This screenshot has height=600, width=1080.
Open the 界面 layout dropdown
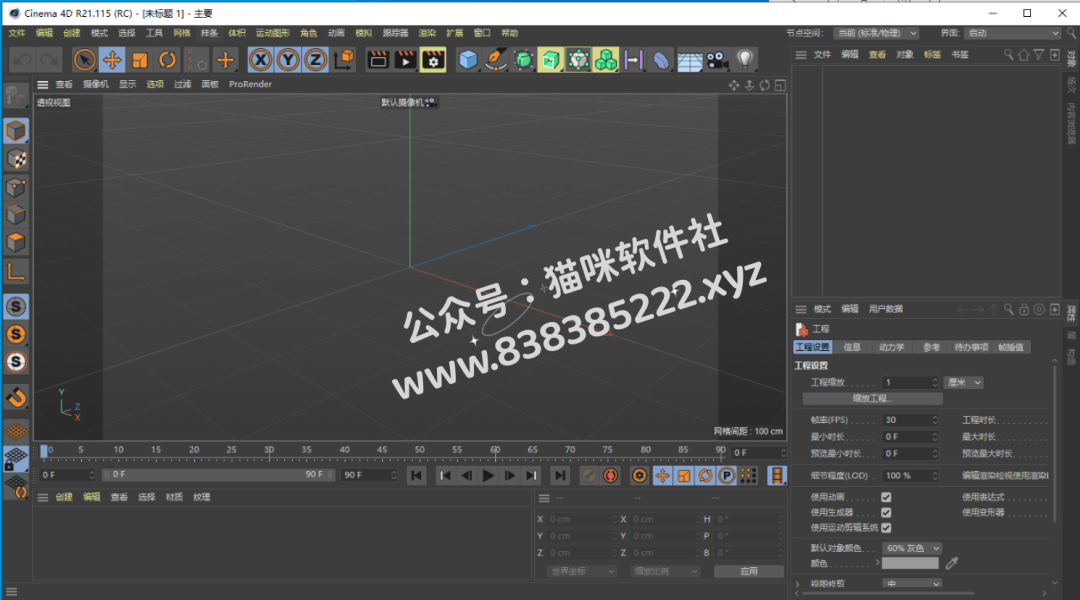tap(1012, 33)
